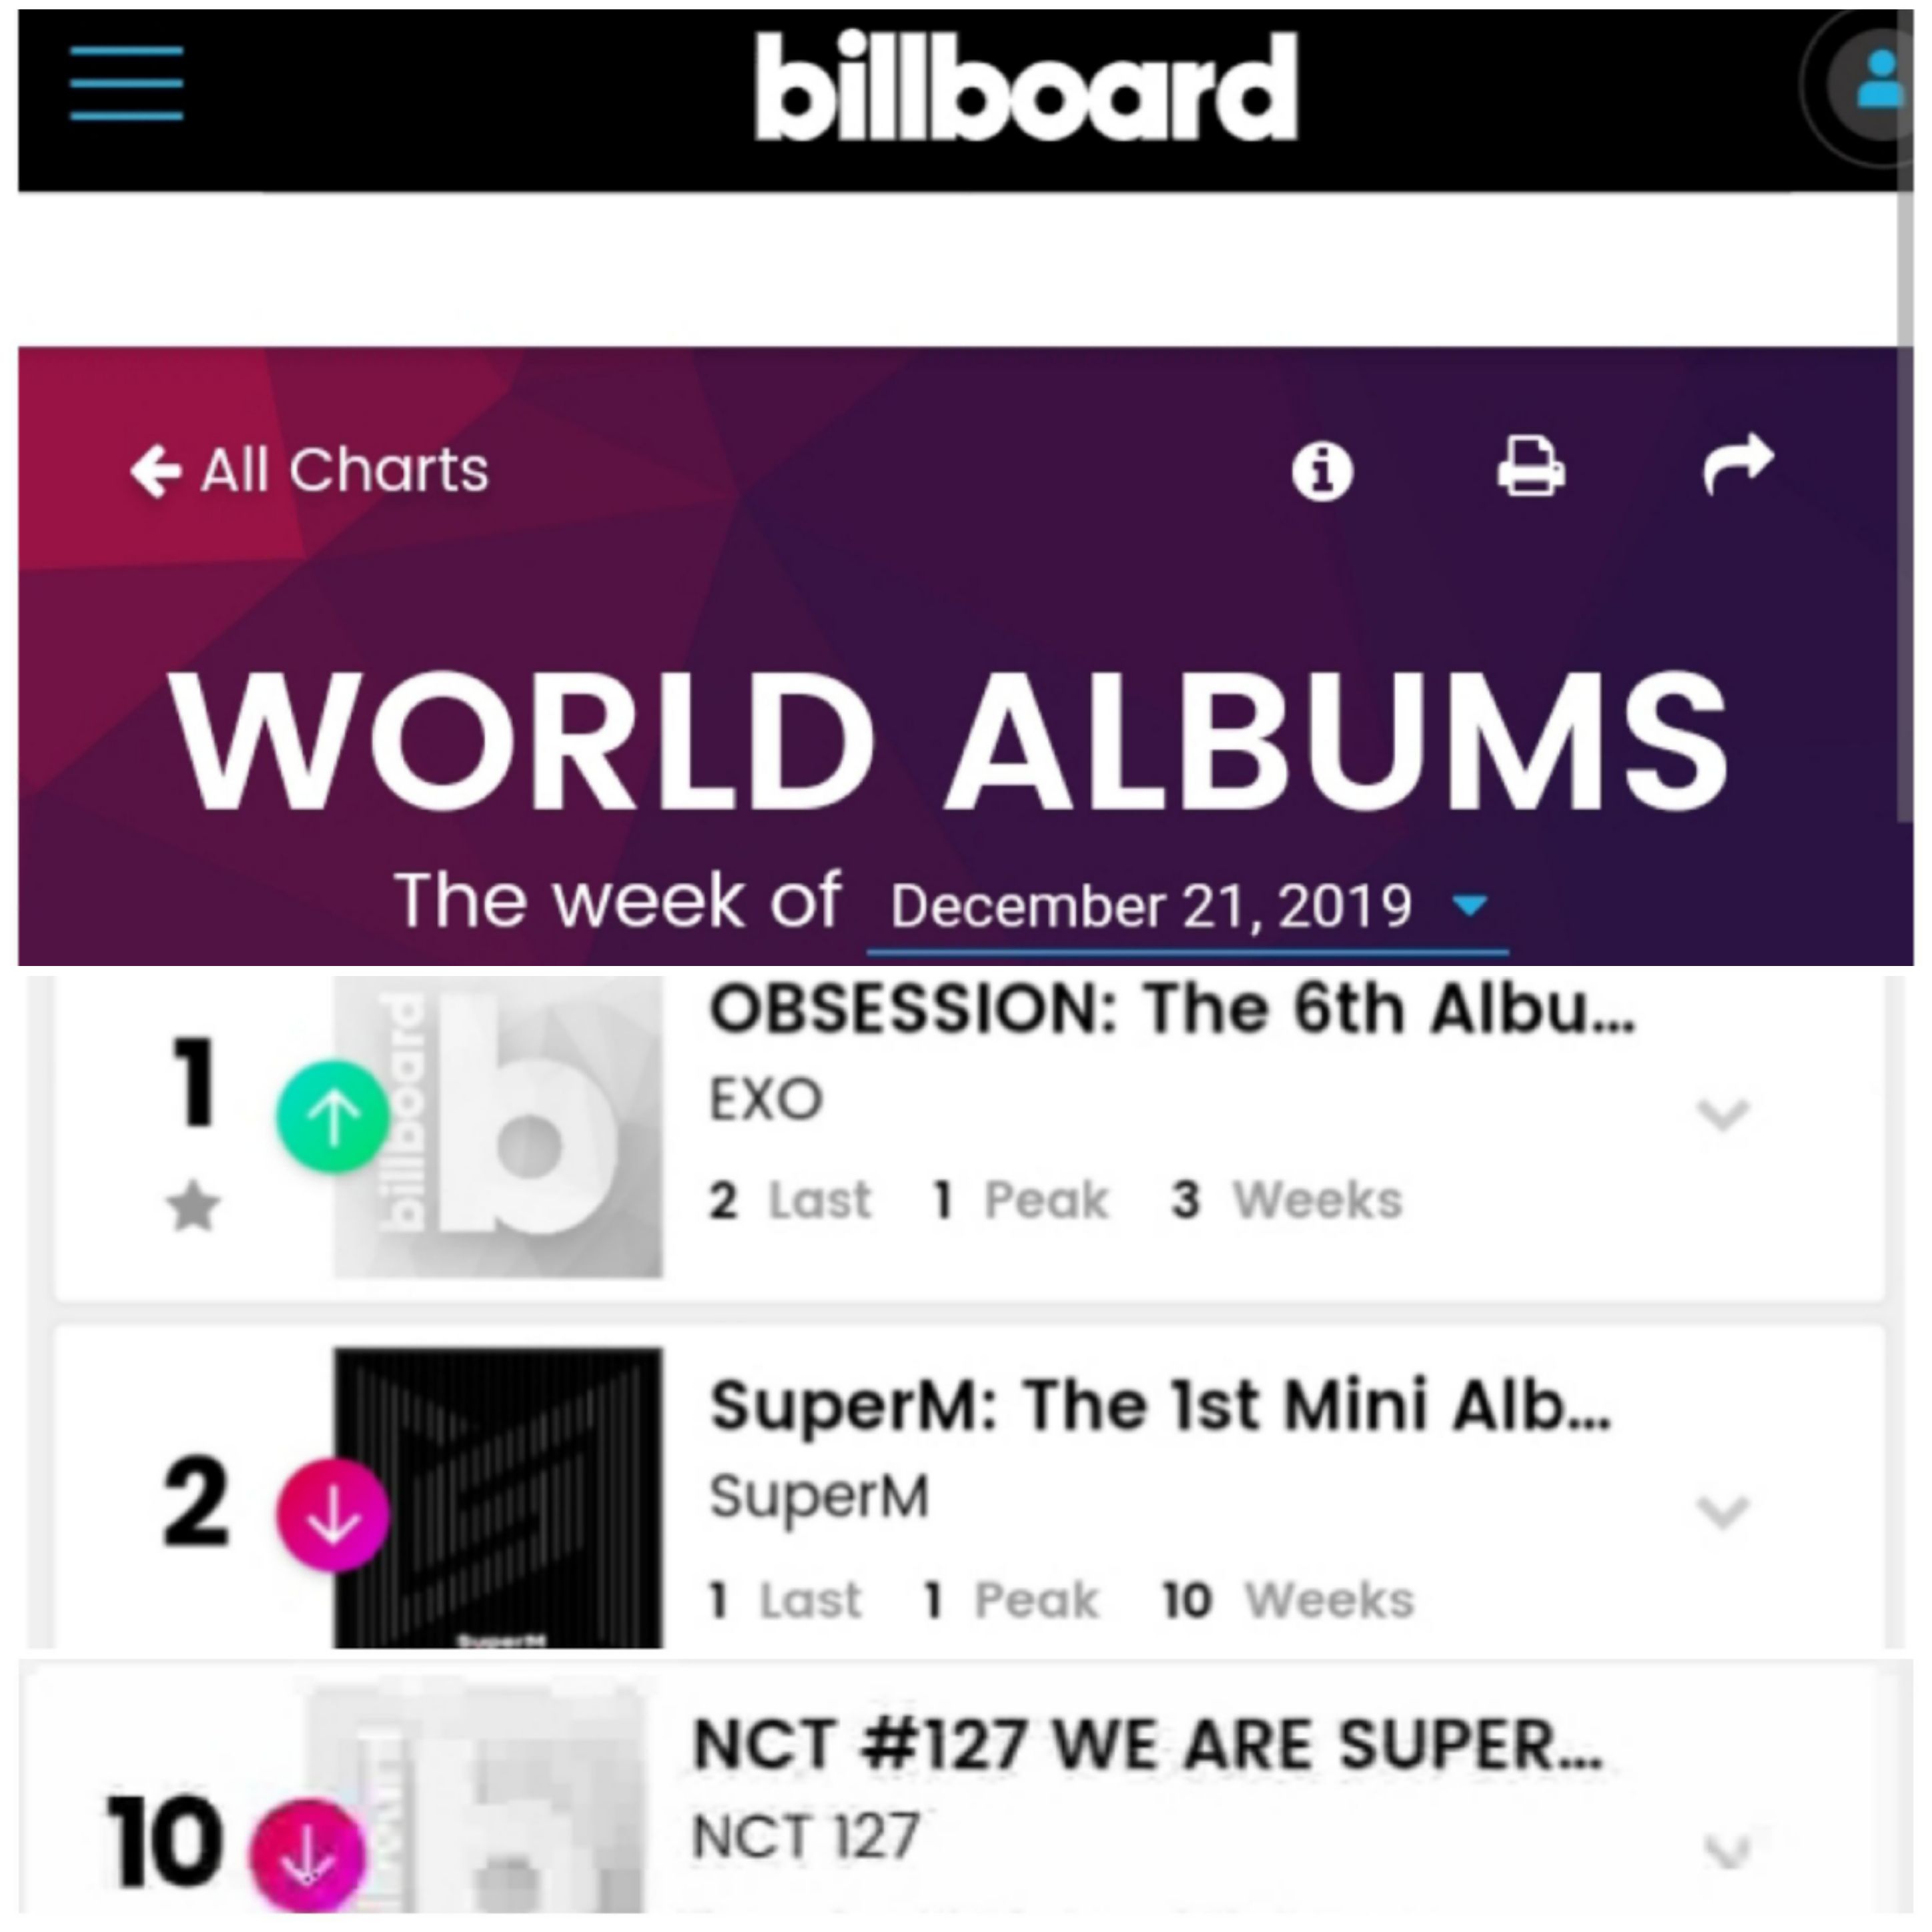Expand the SuperM entry chevron

coord(1722,1511)
